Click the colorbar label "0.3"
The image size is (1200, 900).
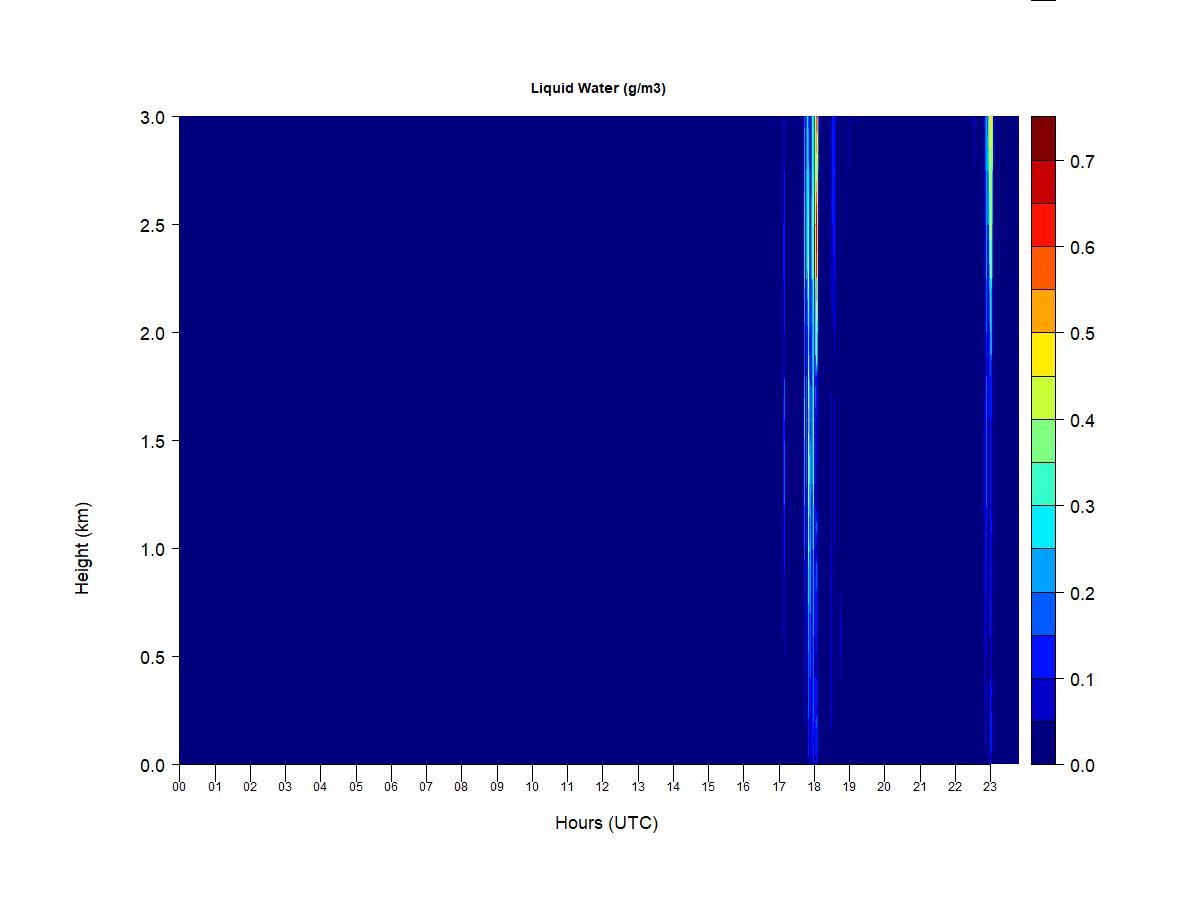click(x=1082, y=507)
